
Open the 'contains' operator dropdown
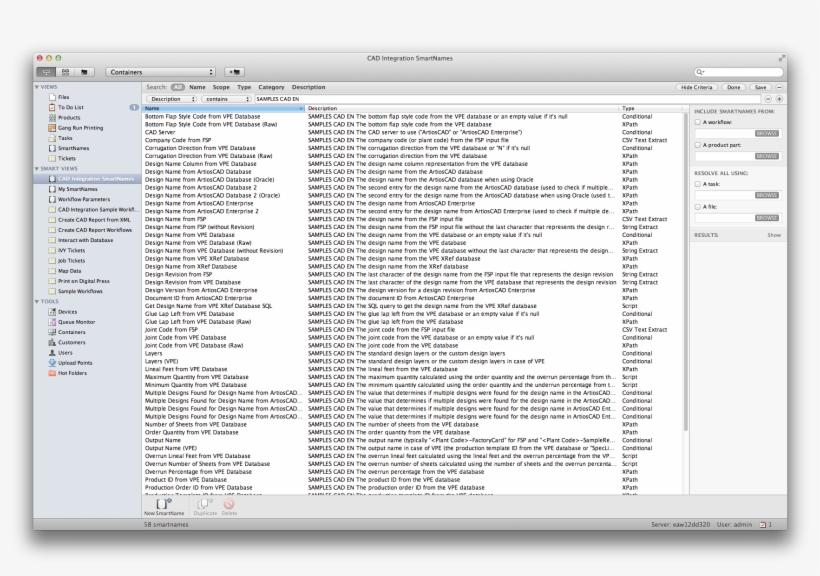tap(226, 99)
